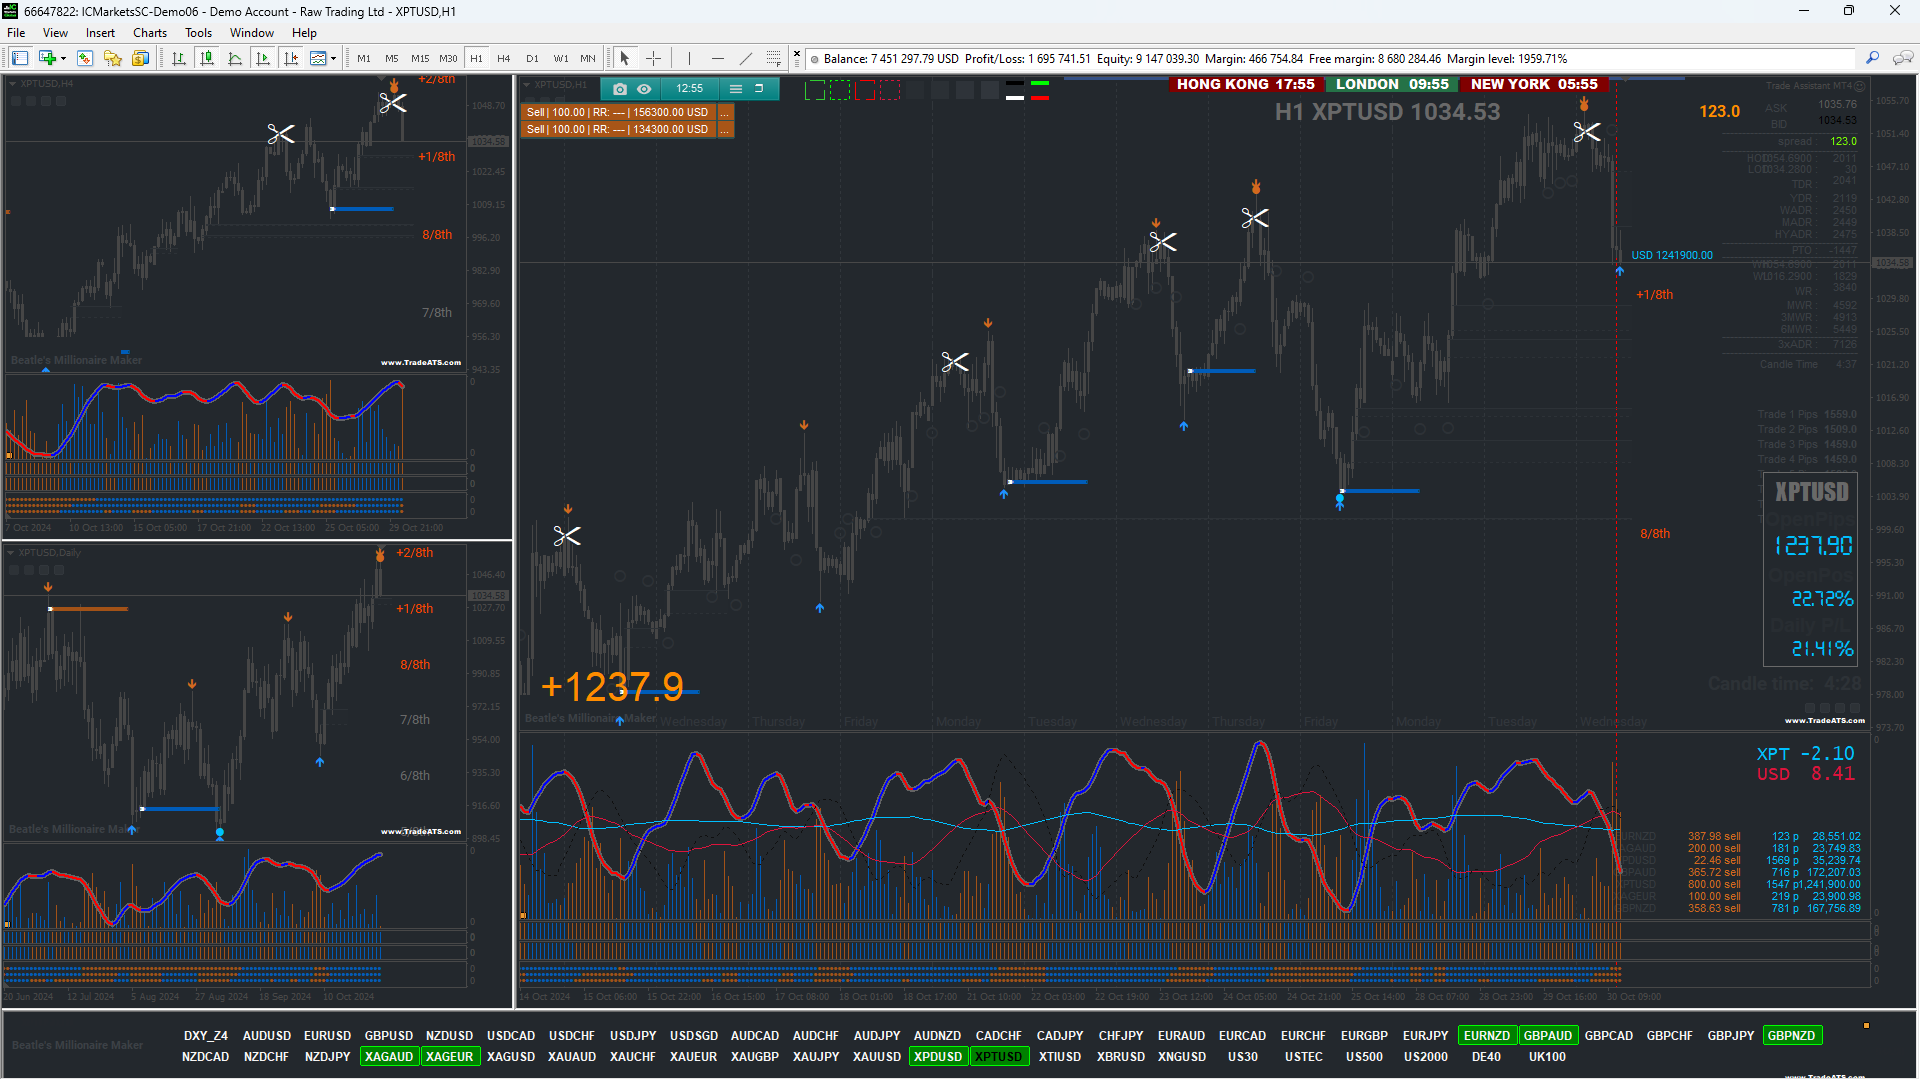The width and height of the screenshot is (1920, 1080).
Task: Expand the new chart dropdown arrow
Action: pos(62,59)
